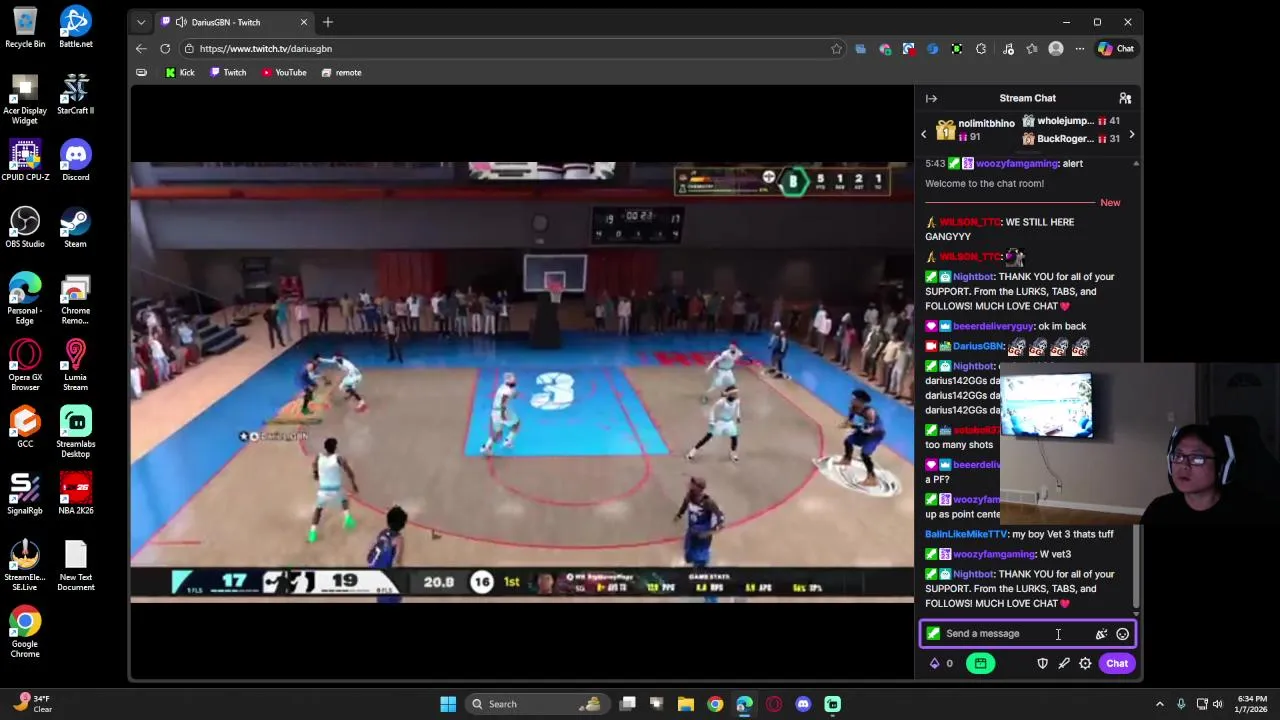This screenshot has width=1280, height=720.
Task: Open SignalRgb desktop shortcut
Action: [25, 493]
